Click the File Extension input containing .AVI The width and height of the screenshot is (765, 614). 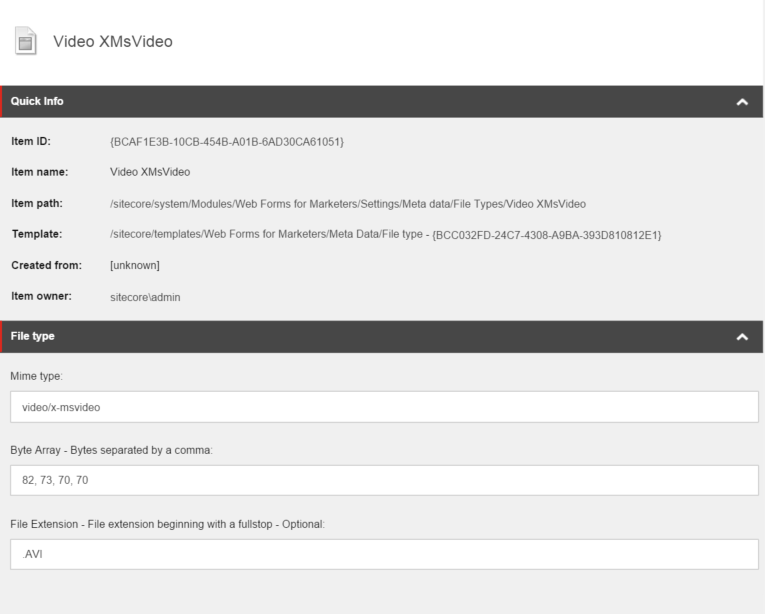coord(380,553)
